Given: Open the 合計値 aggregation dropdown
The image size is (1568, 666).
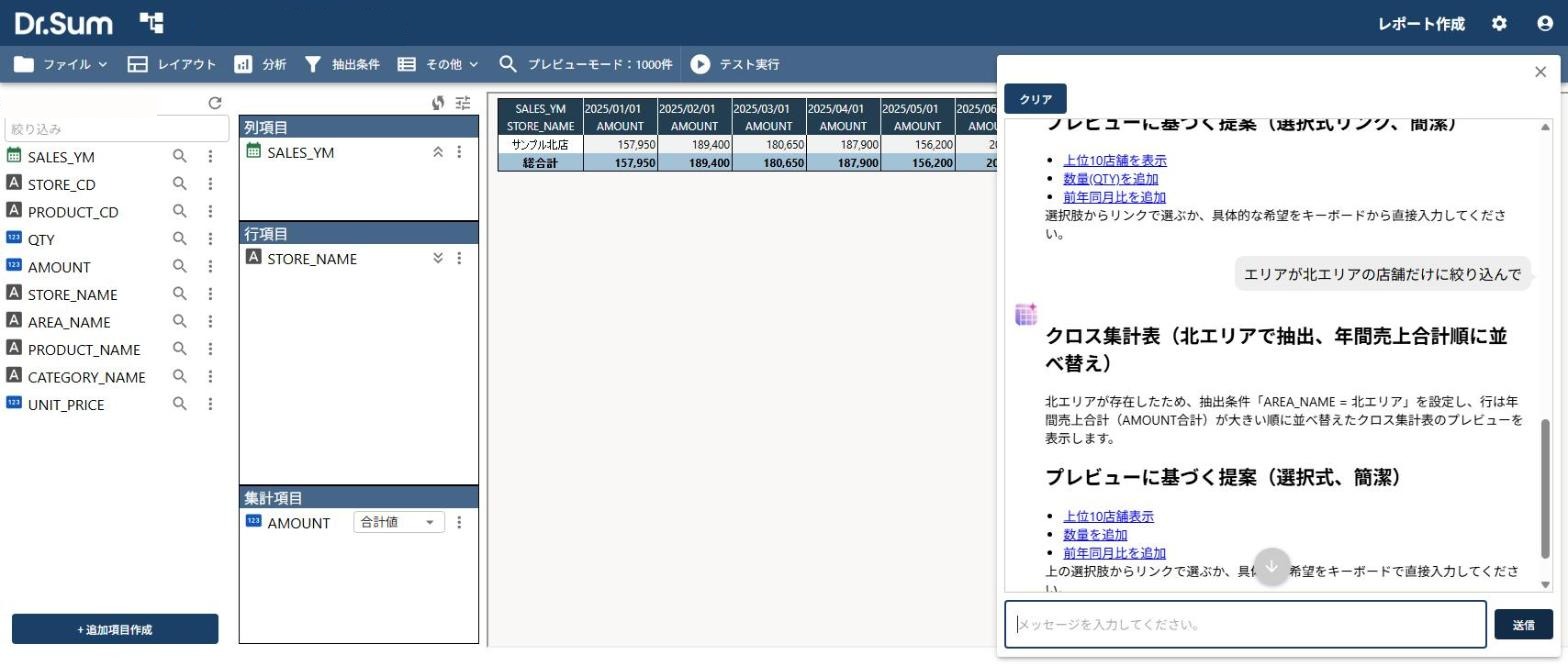Looking at the screenshot, I should tap(399, 522).
